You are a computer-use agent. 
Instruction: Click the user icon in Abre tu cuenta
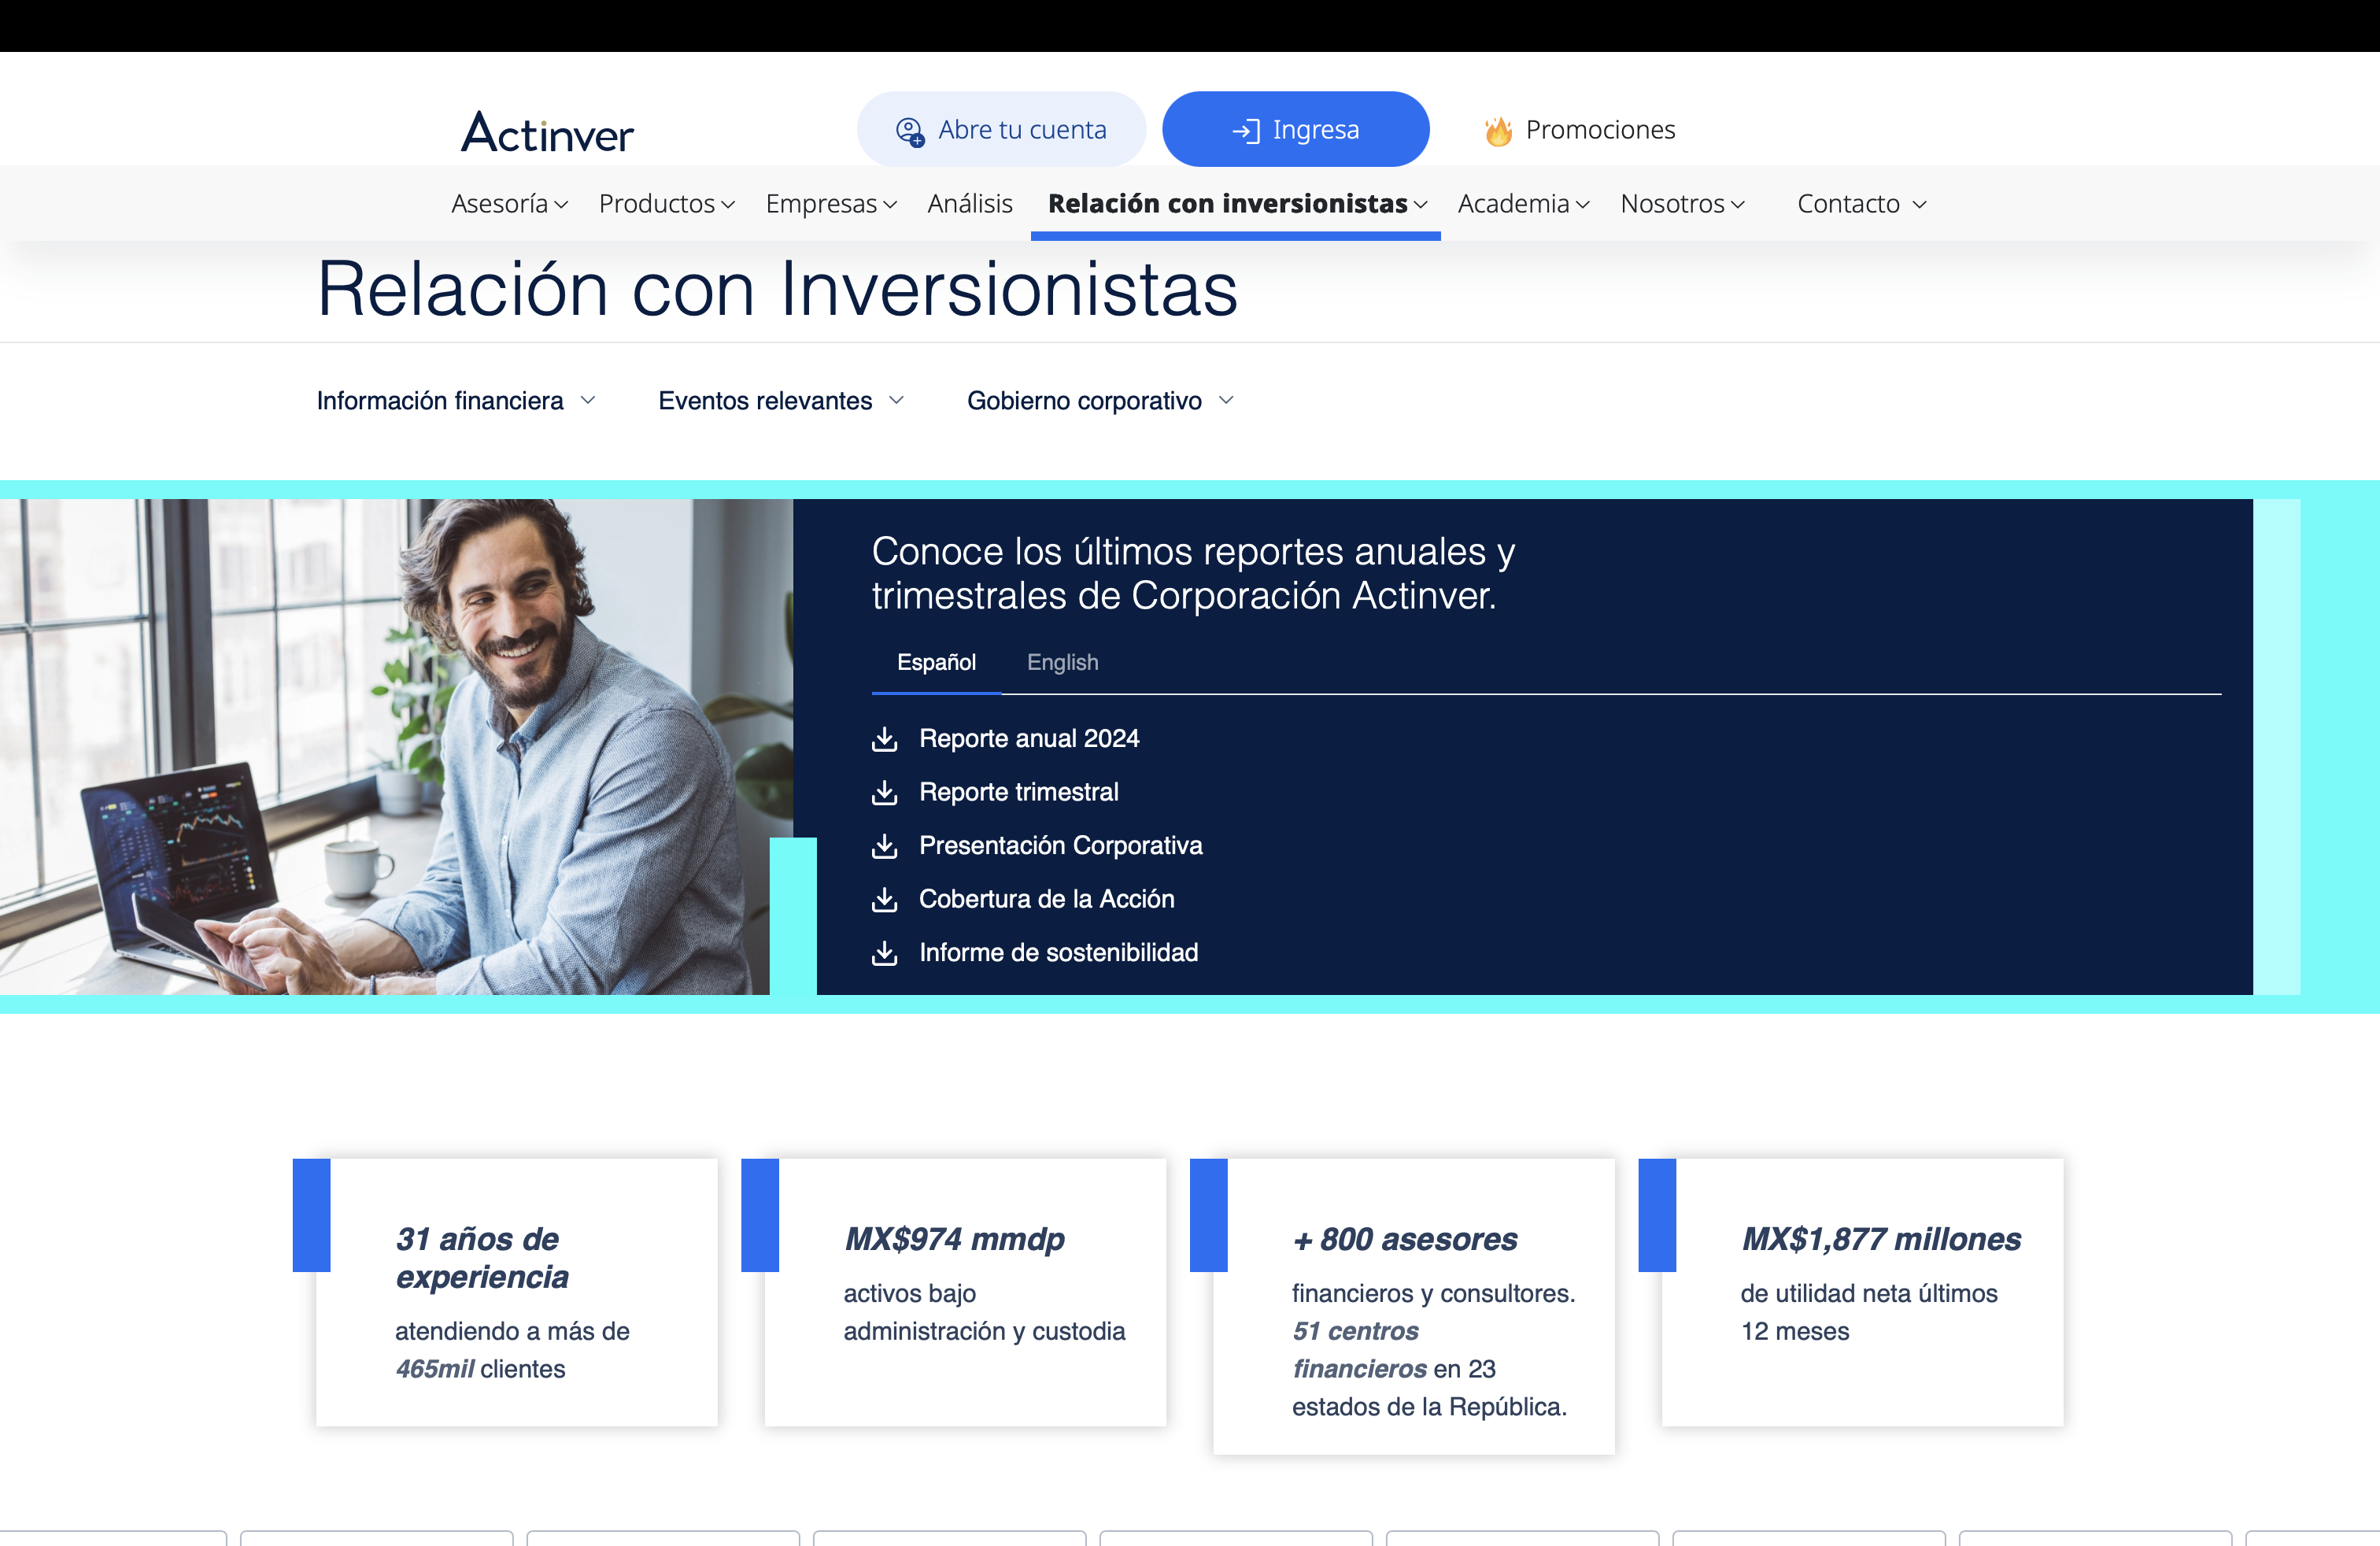pyautogui.click(x=910, y=131)
